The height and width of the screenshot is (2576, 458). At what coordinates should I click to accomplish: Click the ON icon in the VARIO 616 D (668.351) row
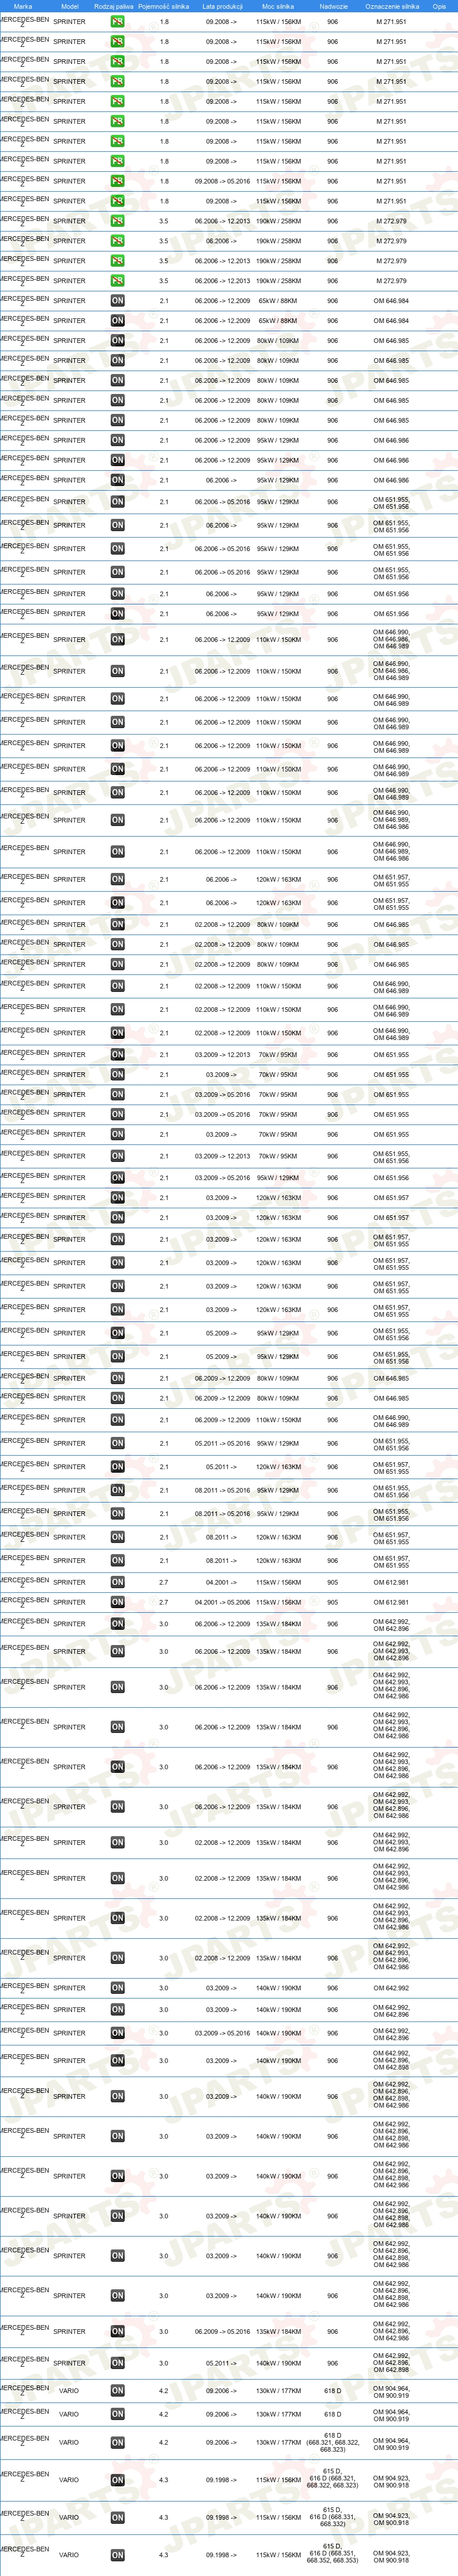[117, 2555]
